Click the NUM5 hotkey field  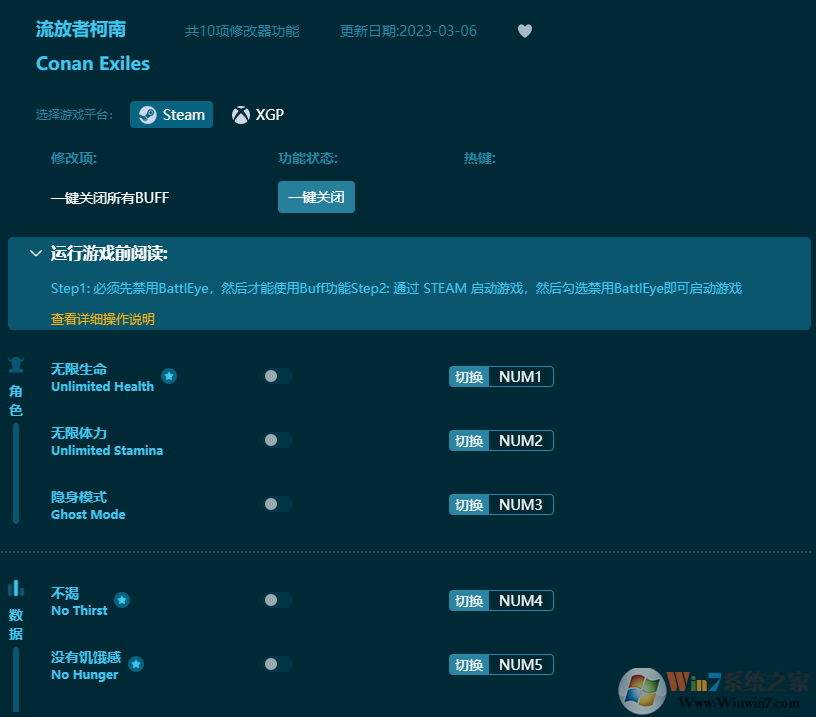coord(521,665)
